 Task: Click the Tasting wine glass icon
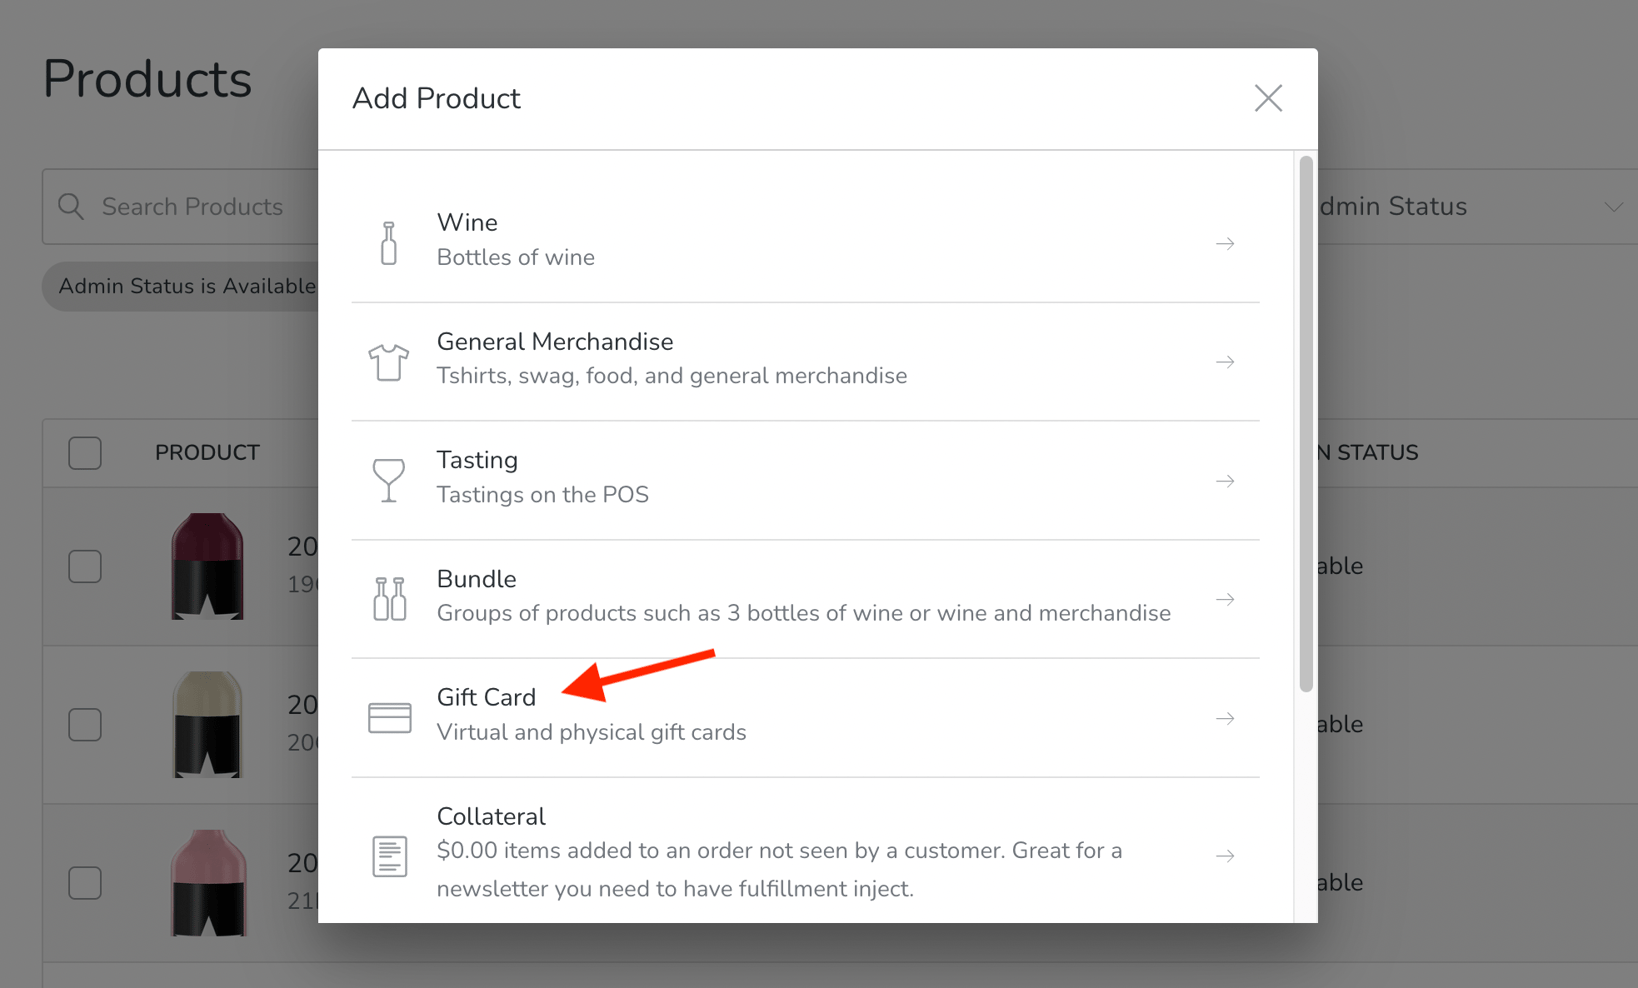point(389,480)
